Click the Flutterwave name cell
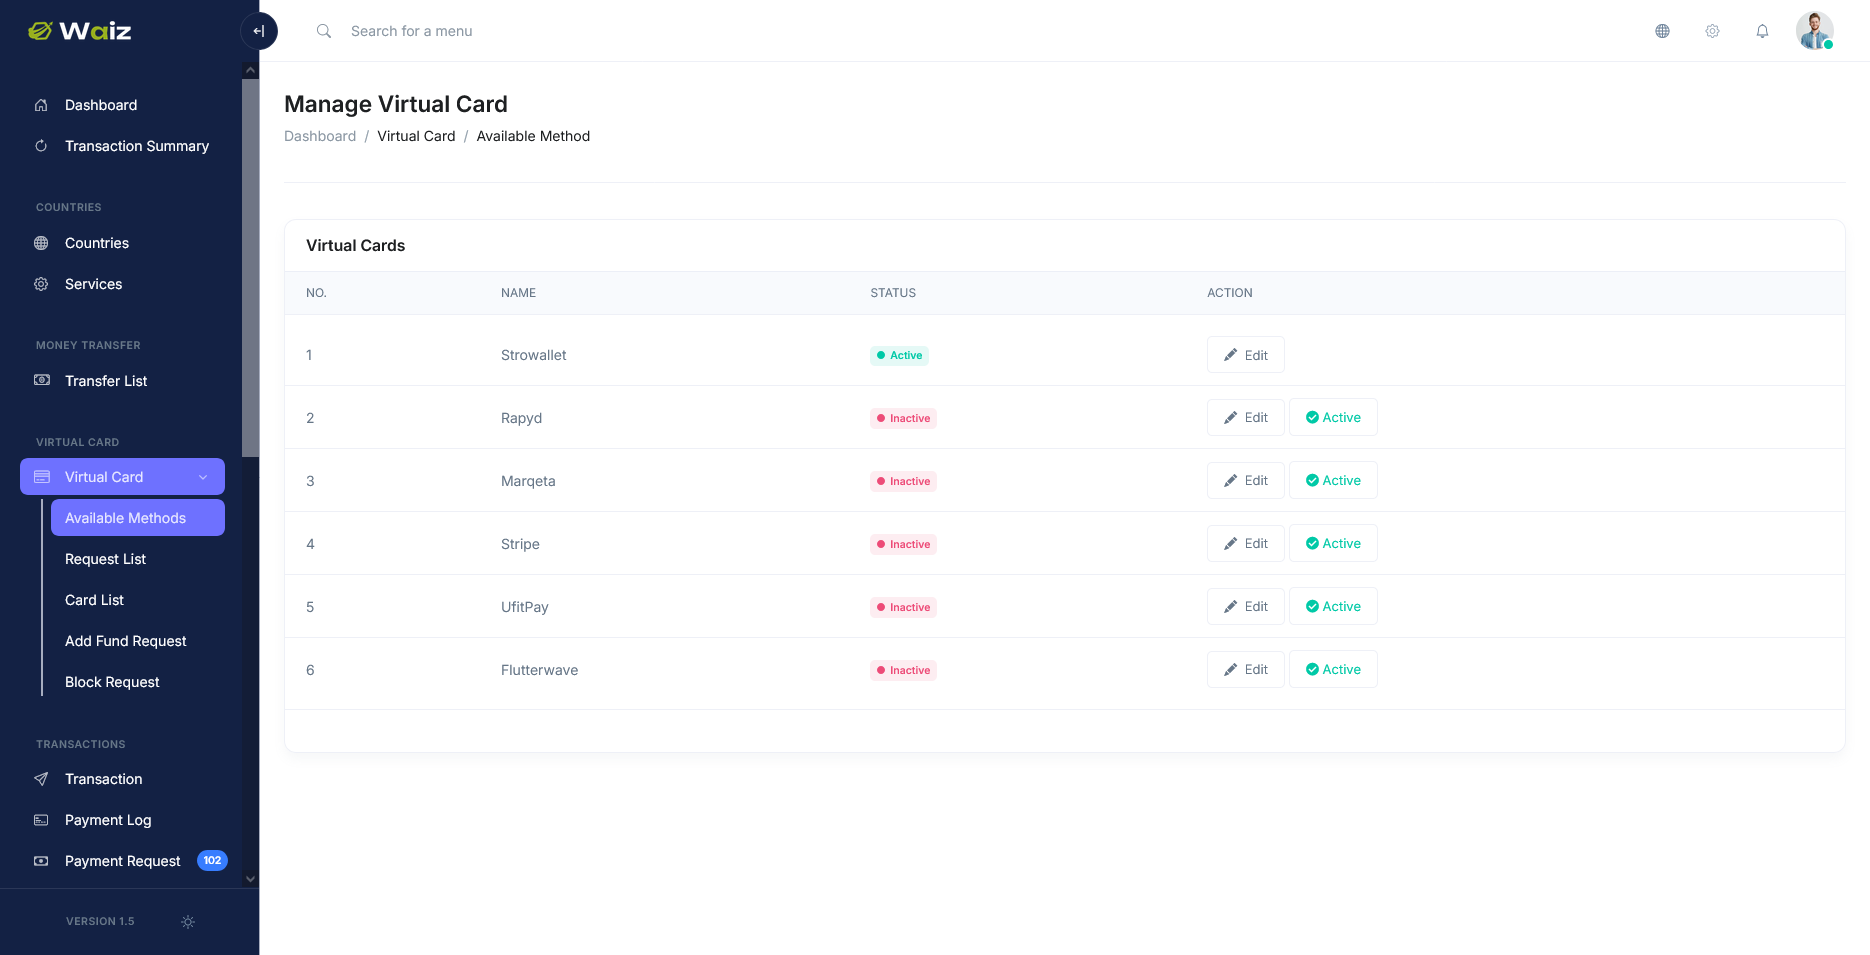1870x955 pixels. tap(539, 670)
